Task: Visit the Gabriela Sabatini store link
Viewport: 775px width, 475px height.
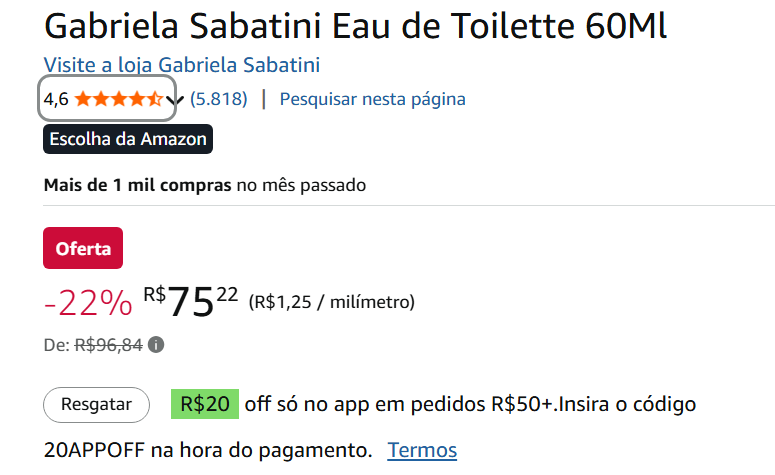Action: 182,66
